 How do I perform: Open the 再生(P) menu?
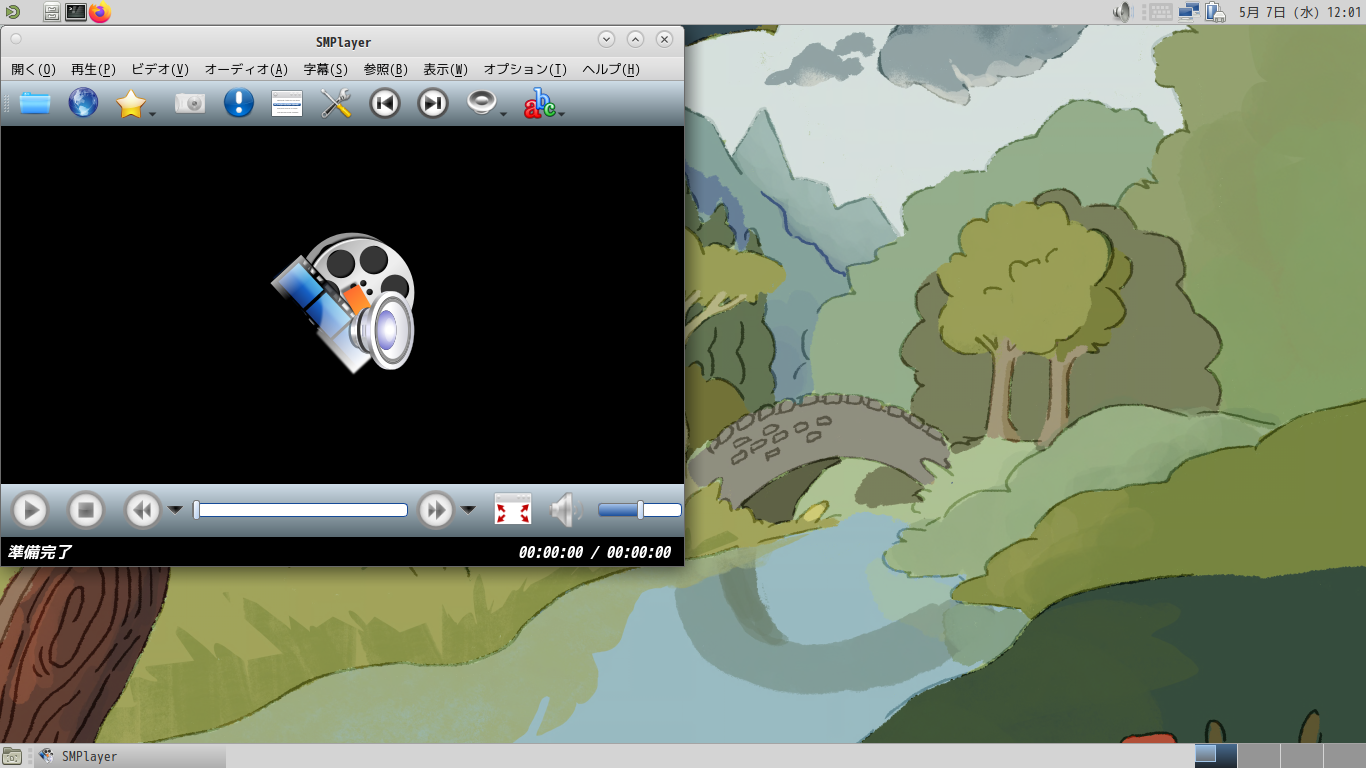[x=93, y=69]
